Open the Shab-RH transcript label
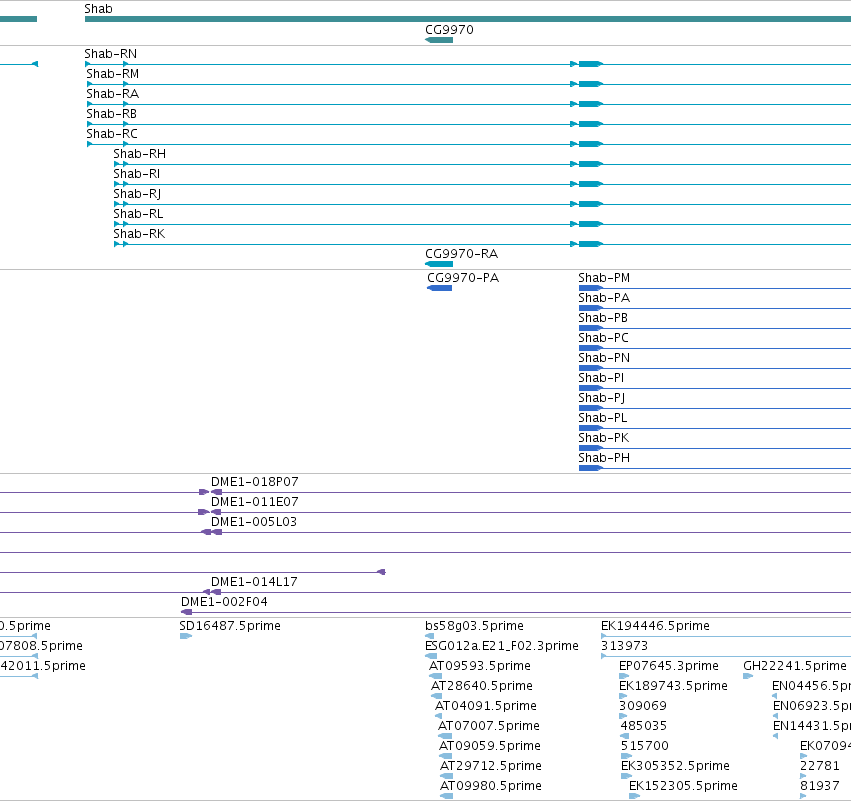The image size is (851, 801). pos(139,154)
